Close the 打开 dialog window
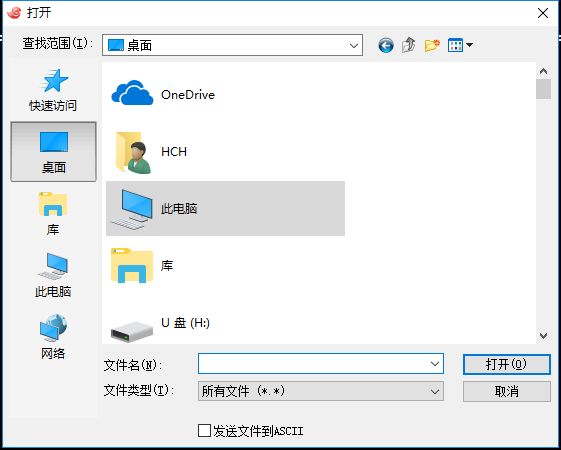 (x=543, y=13)
